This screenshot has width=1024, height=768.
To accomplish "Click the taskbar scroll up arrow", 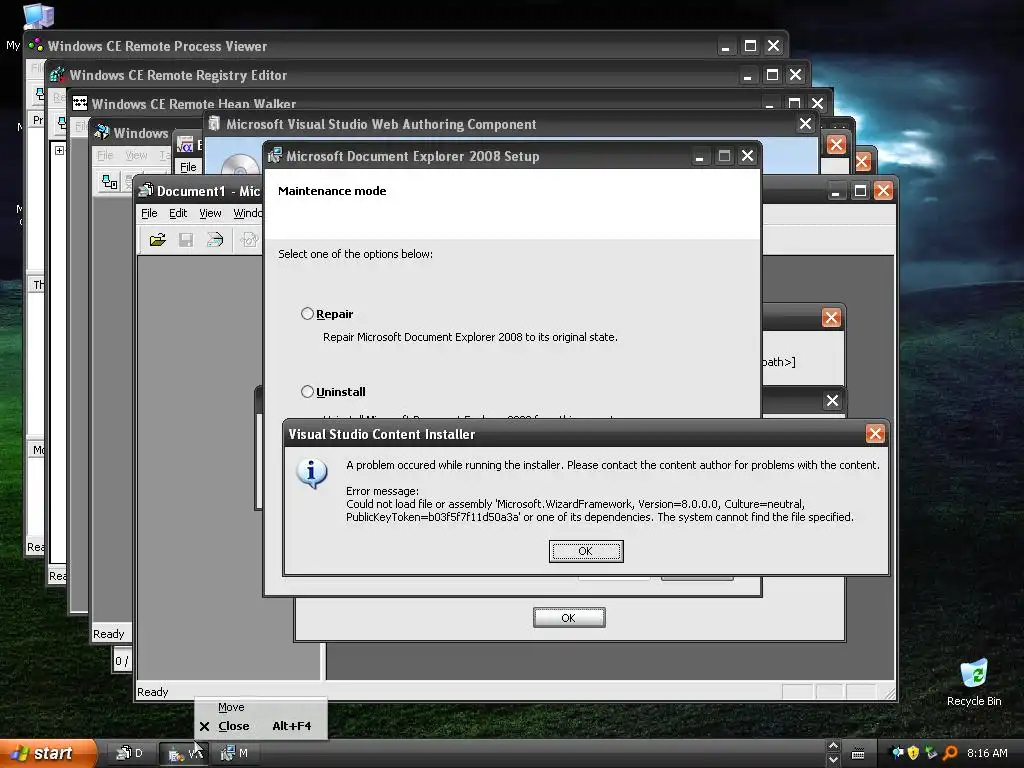I will 833,745.
